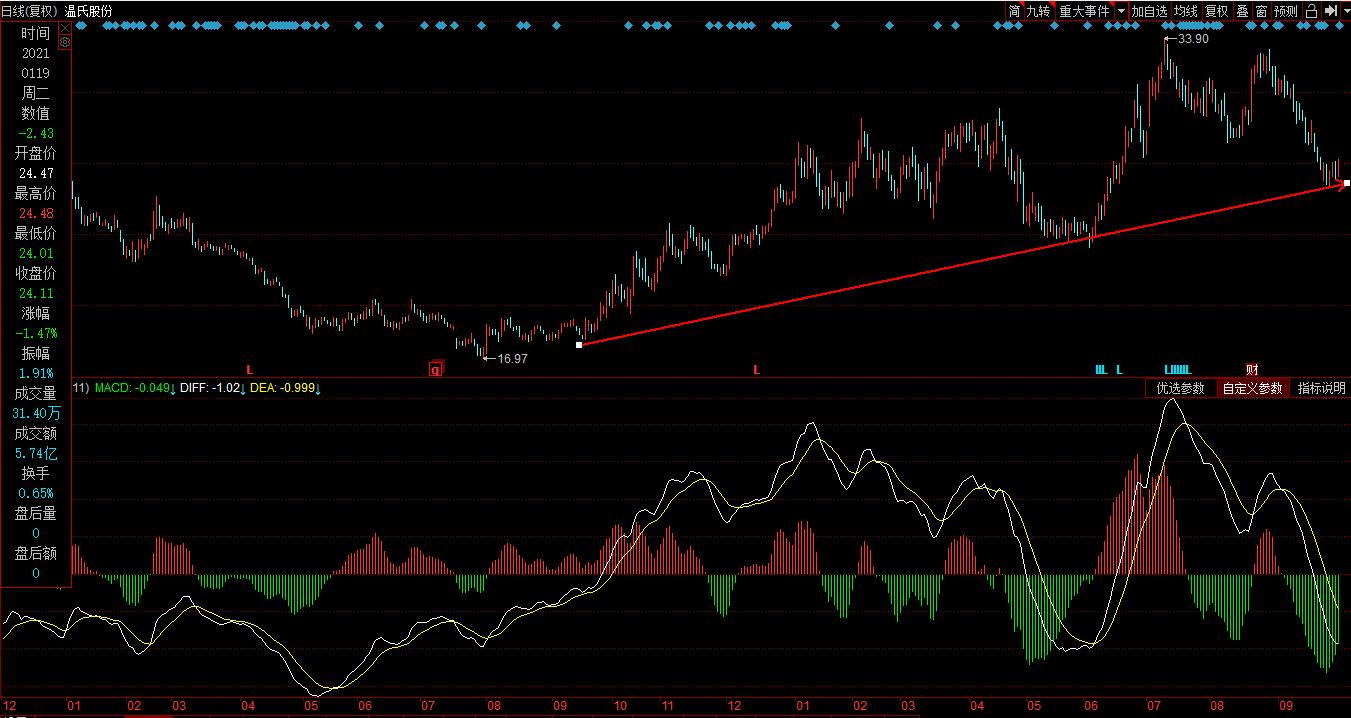Image resolution: width=1351 pixels, height=718 pixels.
Task: Click 加自选 add to watchlist
Action: tap(1149, 11)
